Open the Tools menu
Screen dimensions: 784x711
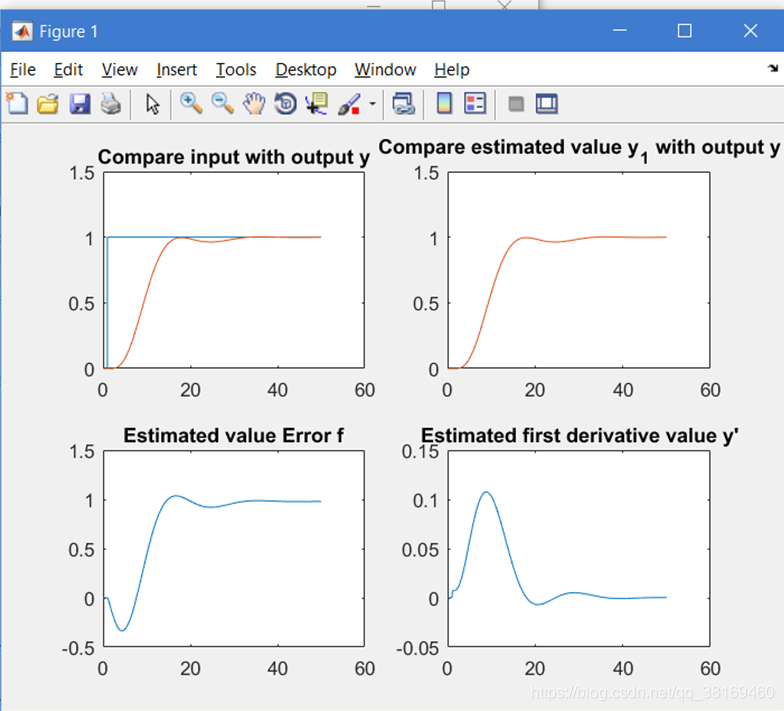pyautogui.click(x=236, y=70)
